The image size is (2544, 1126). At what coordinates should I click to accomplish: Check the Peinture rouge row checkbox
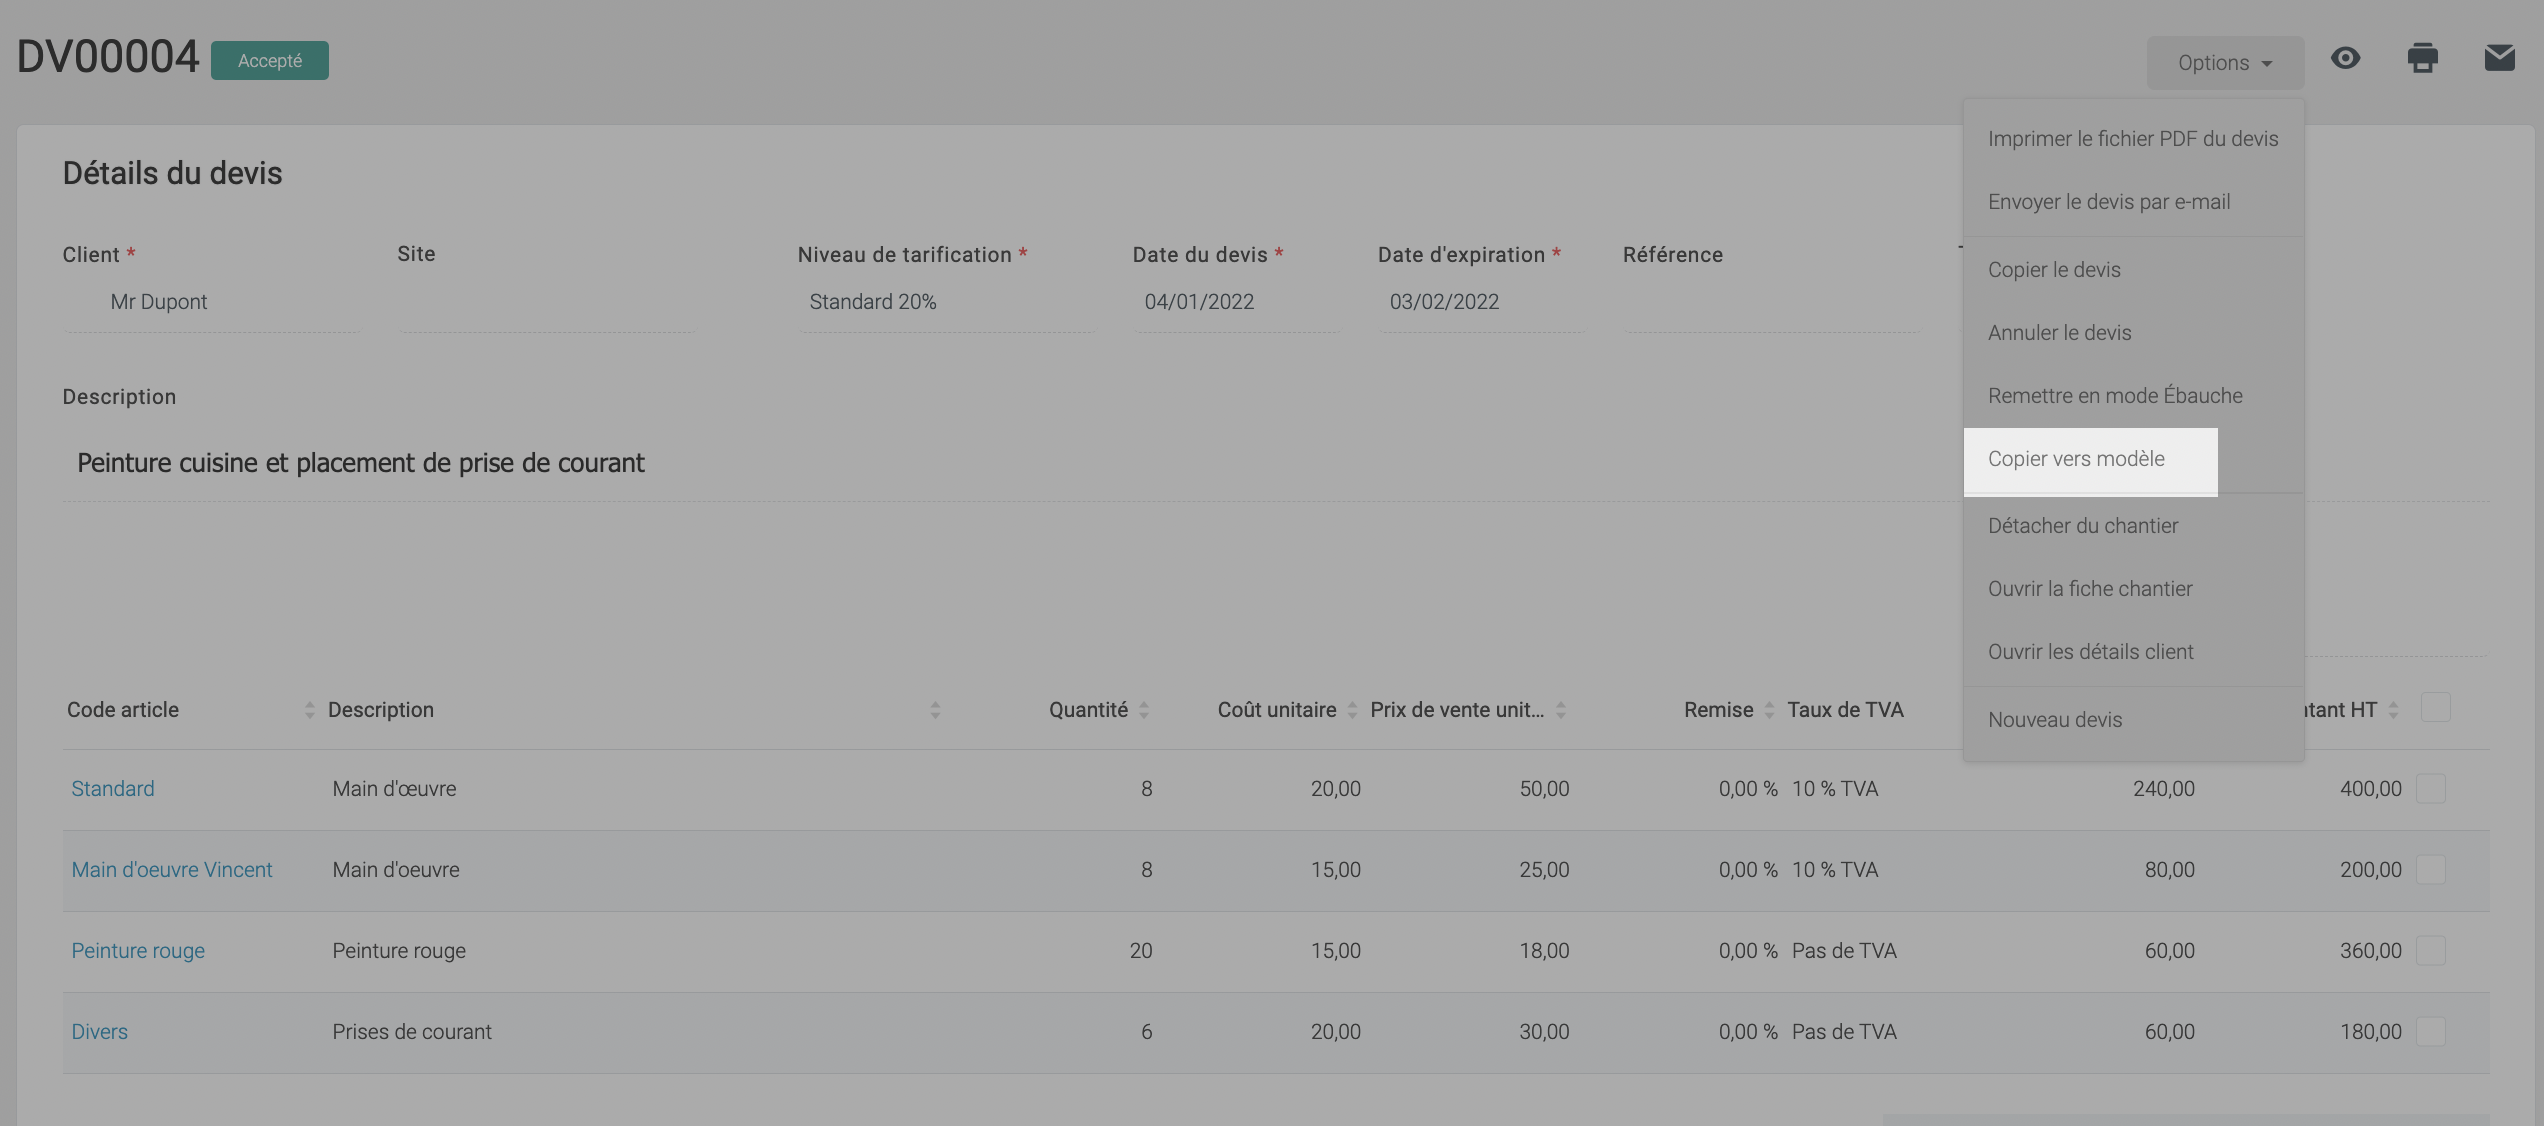pos(2430,950)
